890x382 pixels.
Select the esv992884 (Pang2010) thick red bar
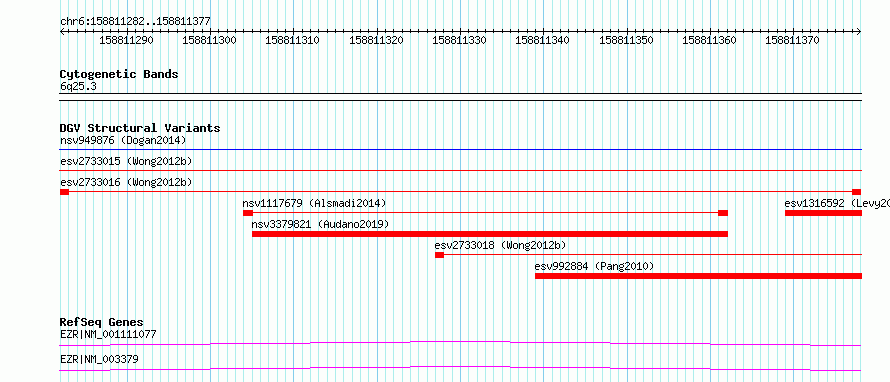pyautogui.click(x=698, y=276)
